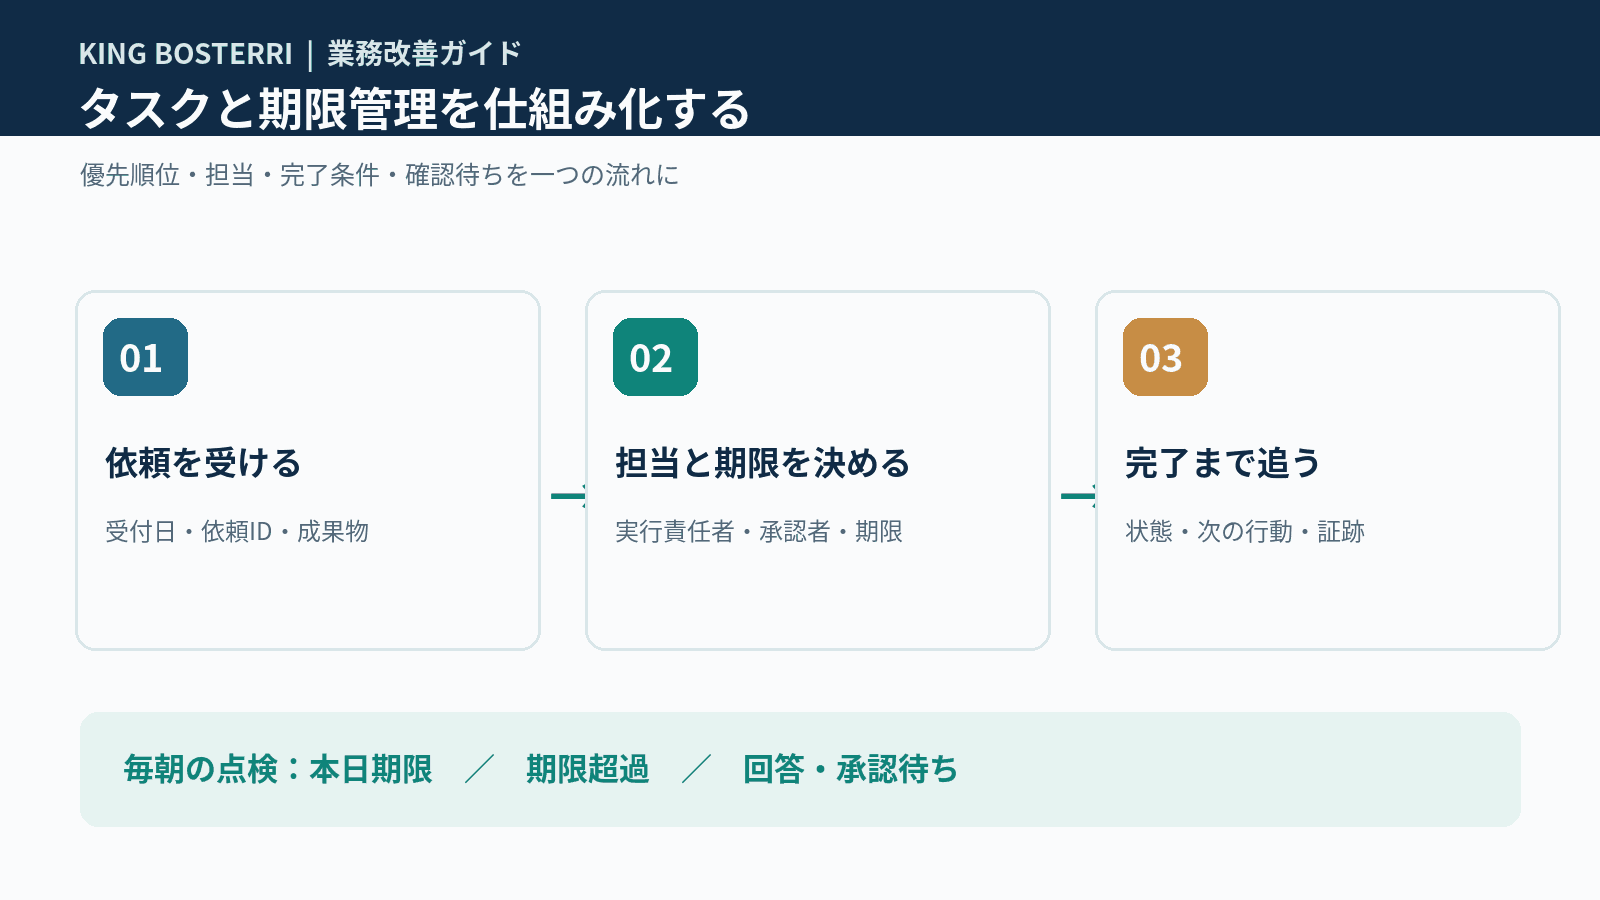Viewport: 1600px width, 900px height.
Task: Select the heading 完了まで追う
Action: click(1223, 463)
